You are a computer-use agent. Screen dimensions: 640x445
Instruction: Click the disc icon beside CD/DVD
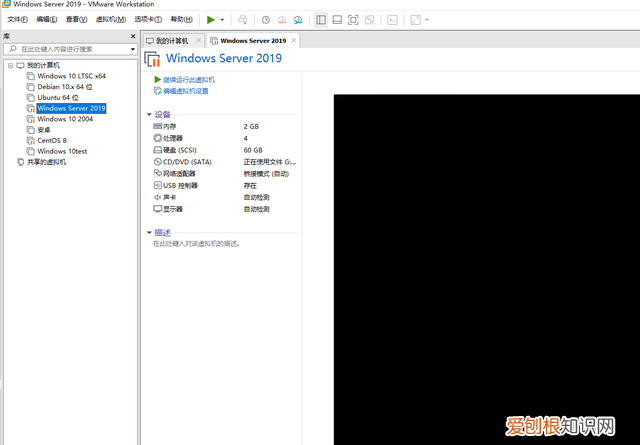[x=158, y=162]
